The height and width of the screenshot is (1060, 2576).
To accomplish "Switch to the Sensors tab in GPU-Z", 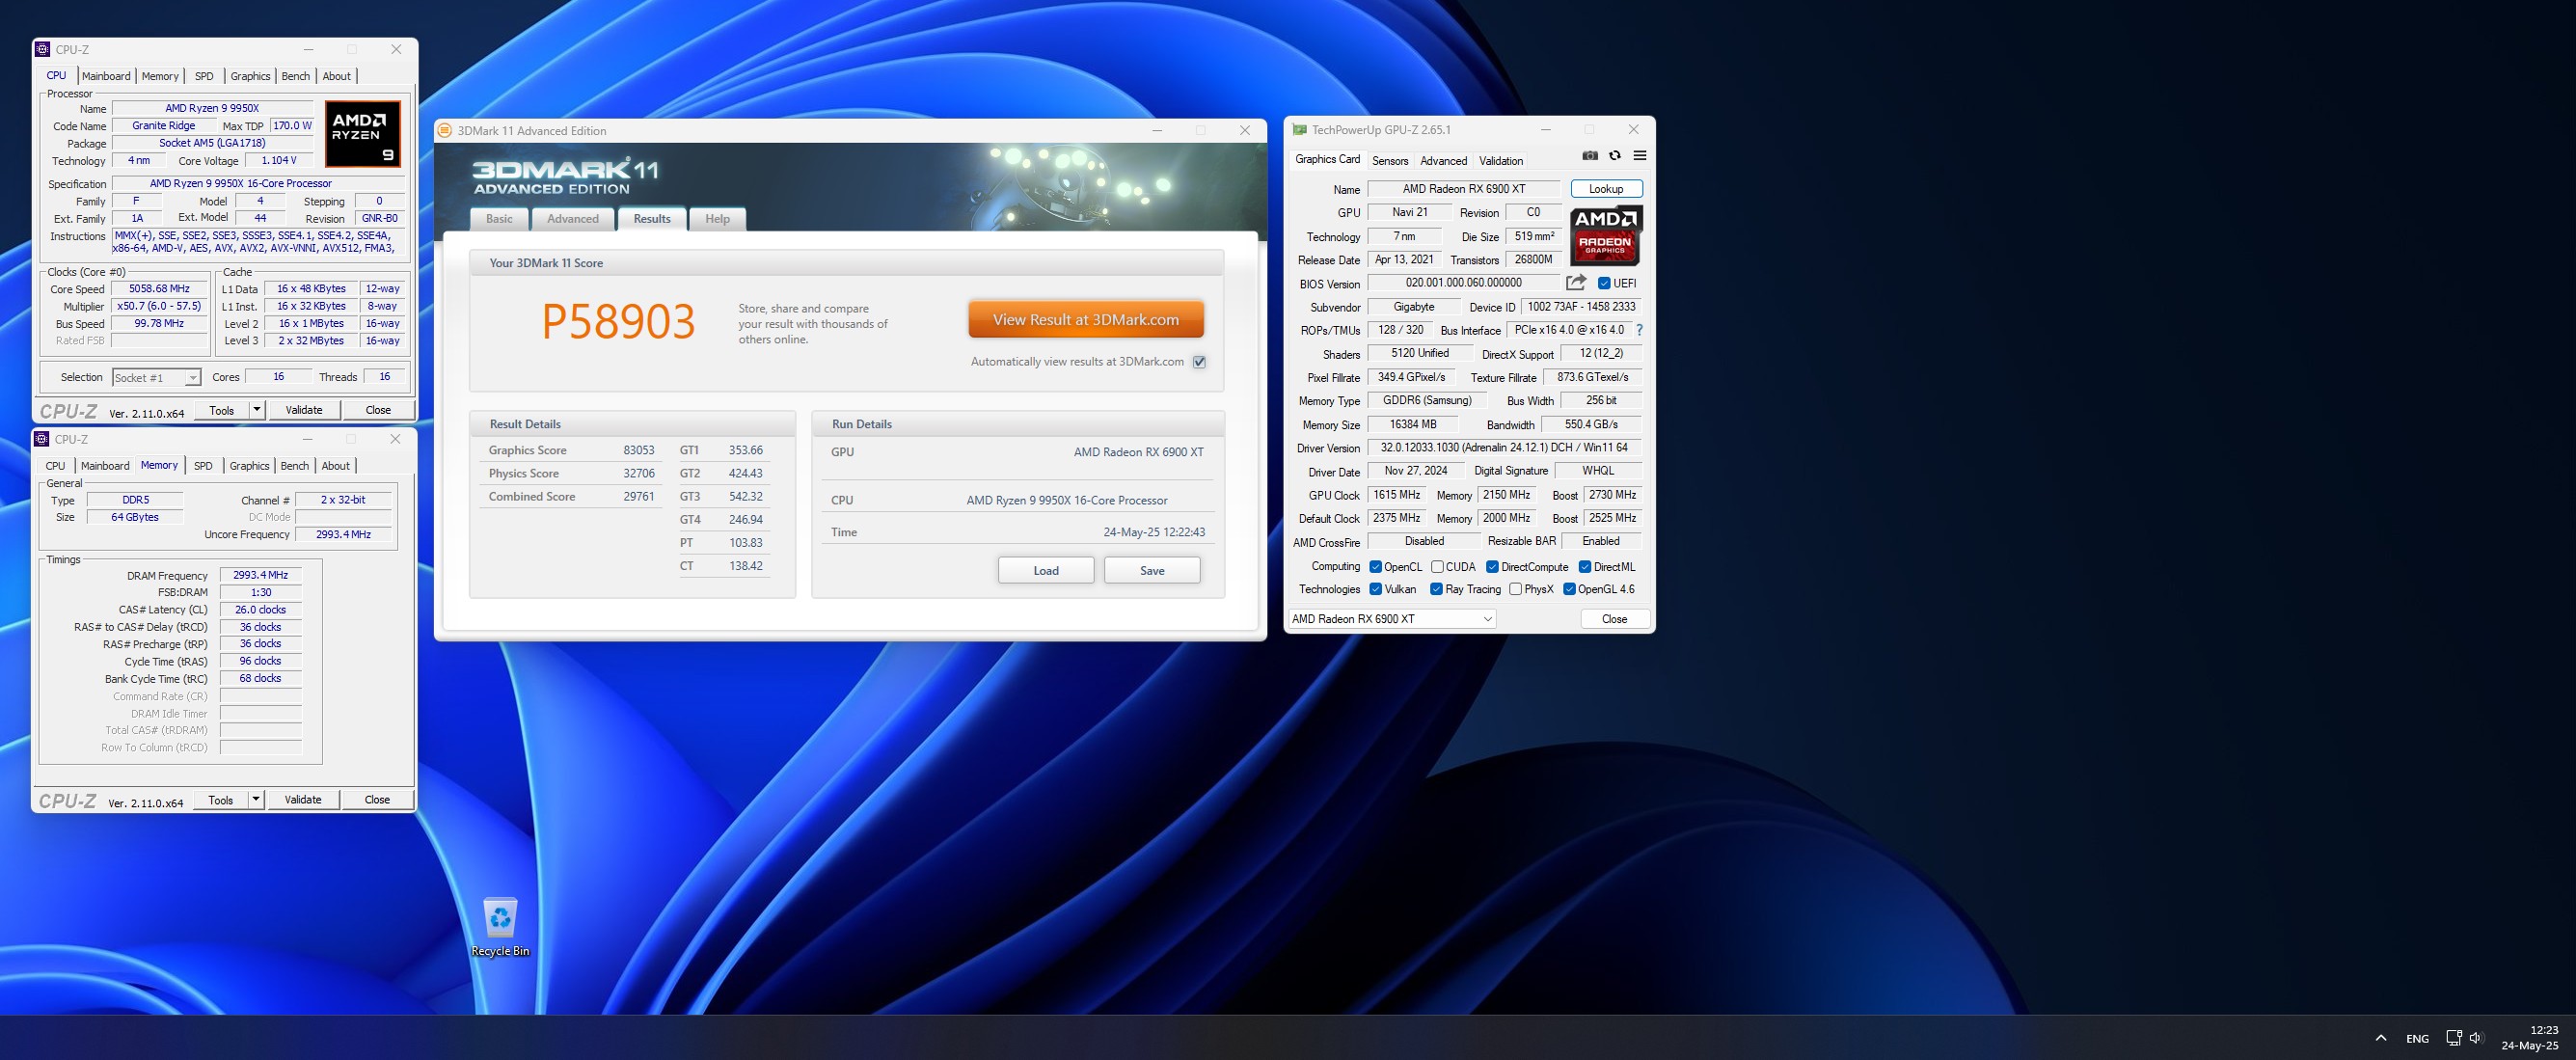I will point(1390,161).
